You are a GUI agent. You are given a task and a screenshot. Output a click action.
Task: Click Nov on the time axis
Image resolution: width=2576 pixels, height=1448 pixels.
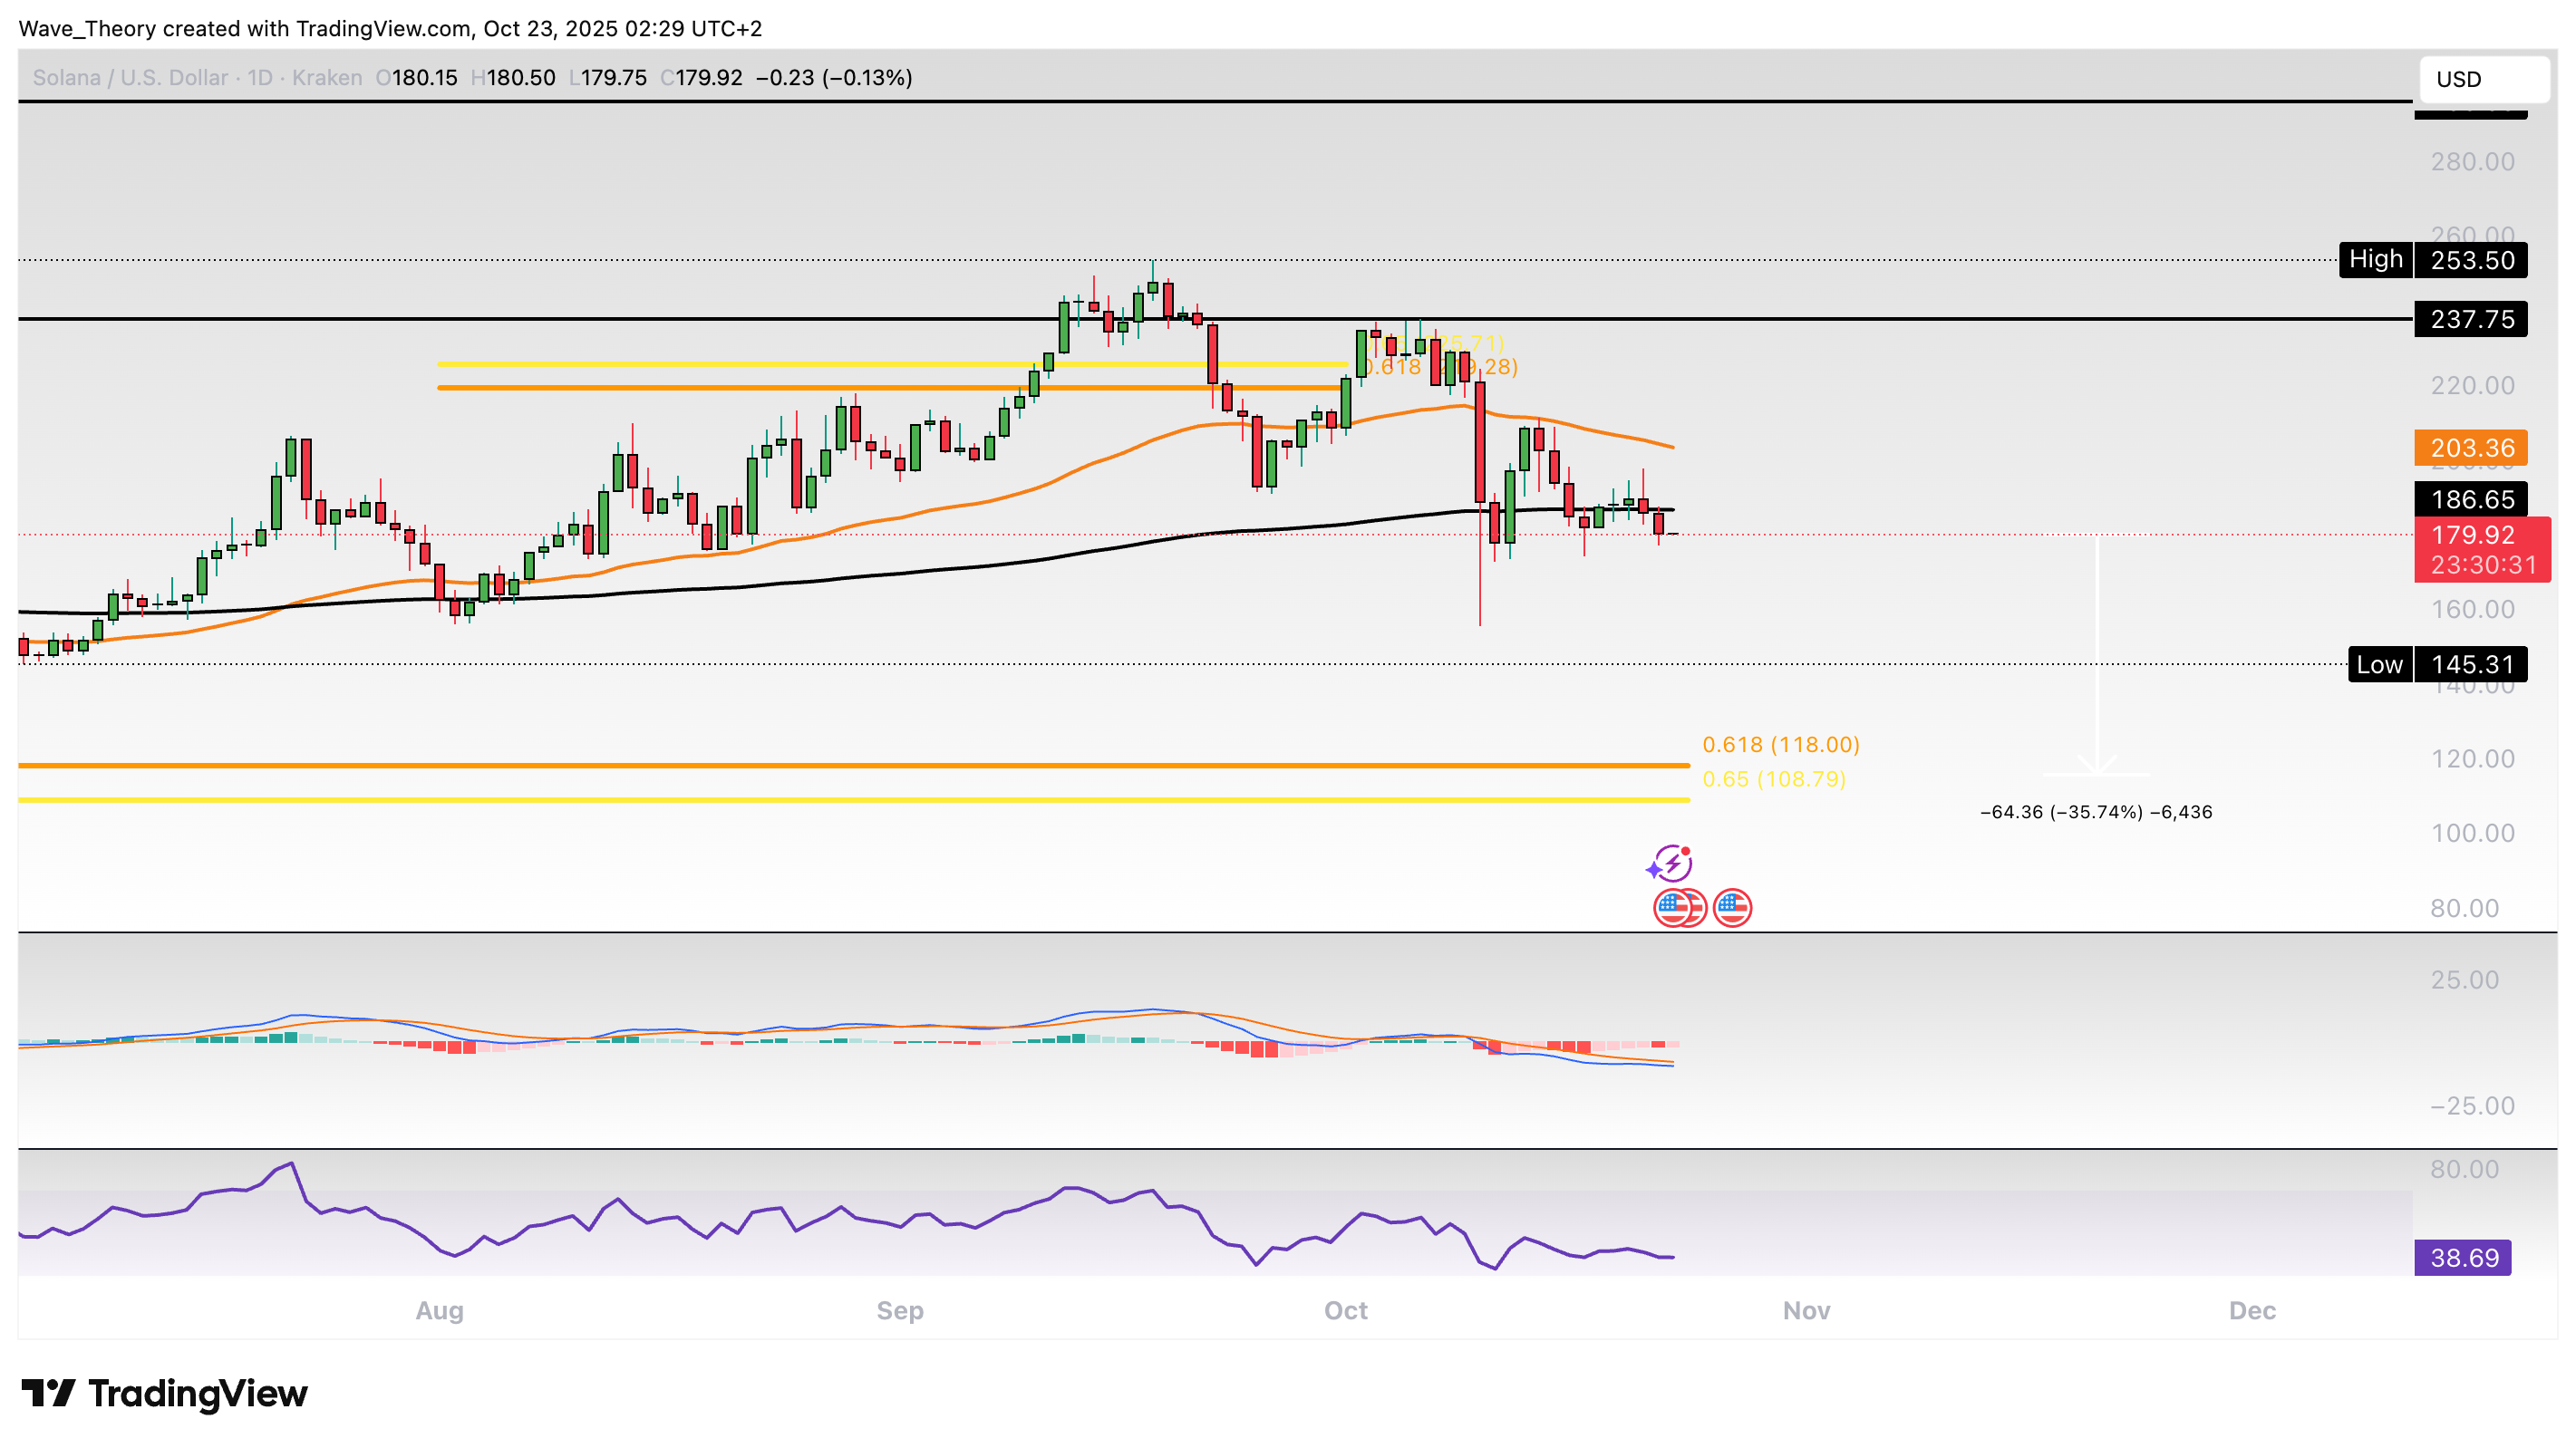[x=1807, y=1310]
